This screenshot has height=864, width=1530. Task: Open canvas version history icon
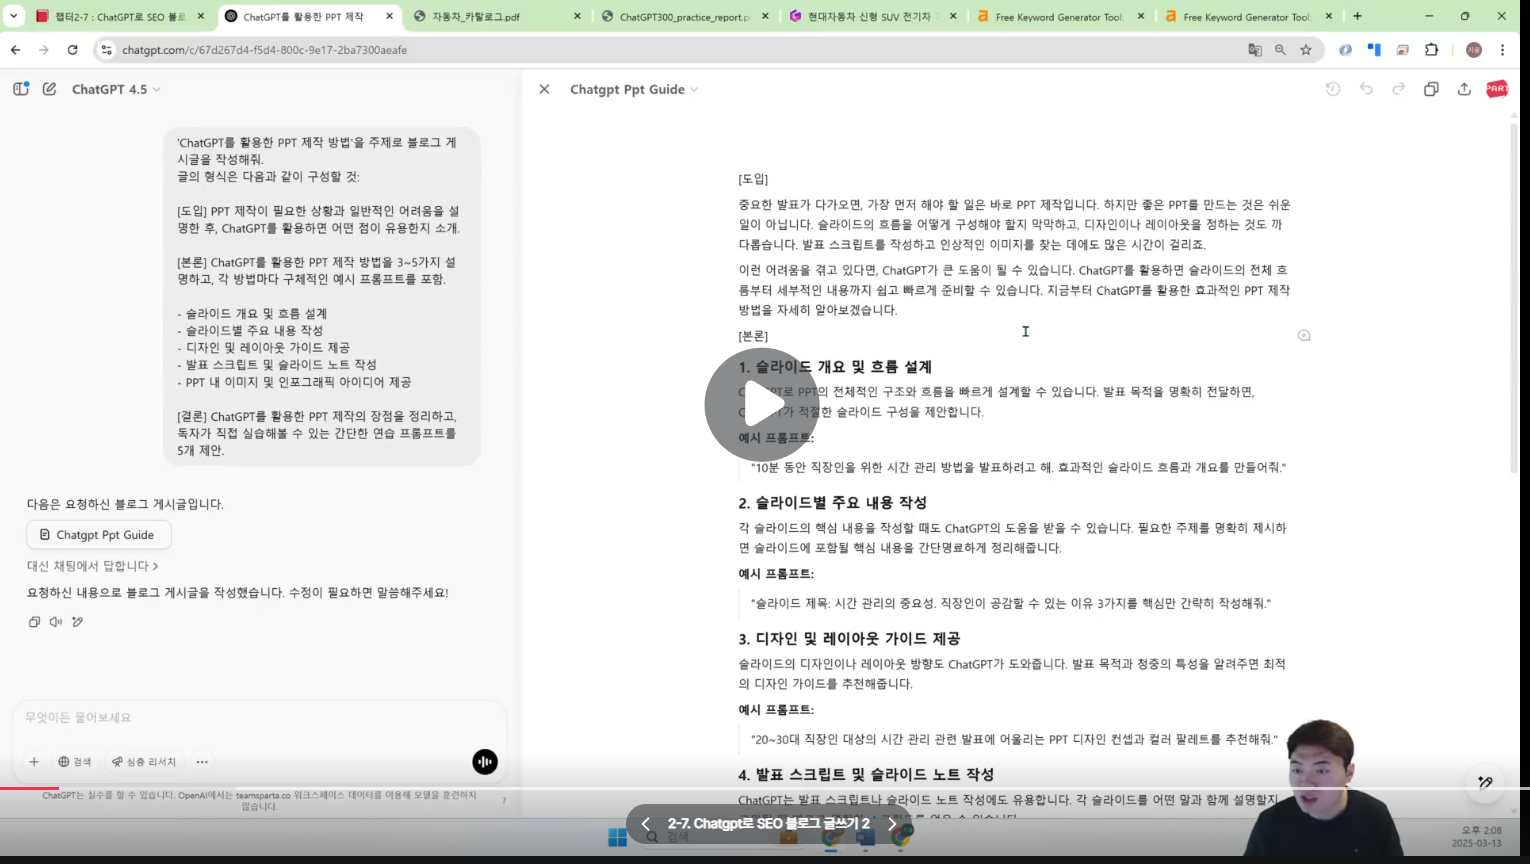point(1333,89)
